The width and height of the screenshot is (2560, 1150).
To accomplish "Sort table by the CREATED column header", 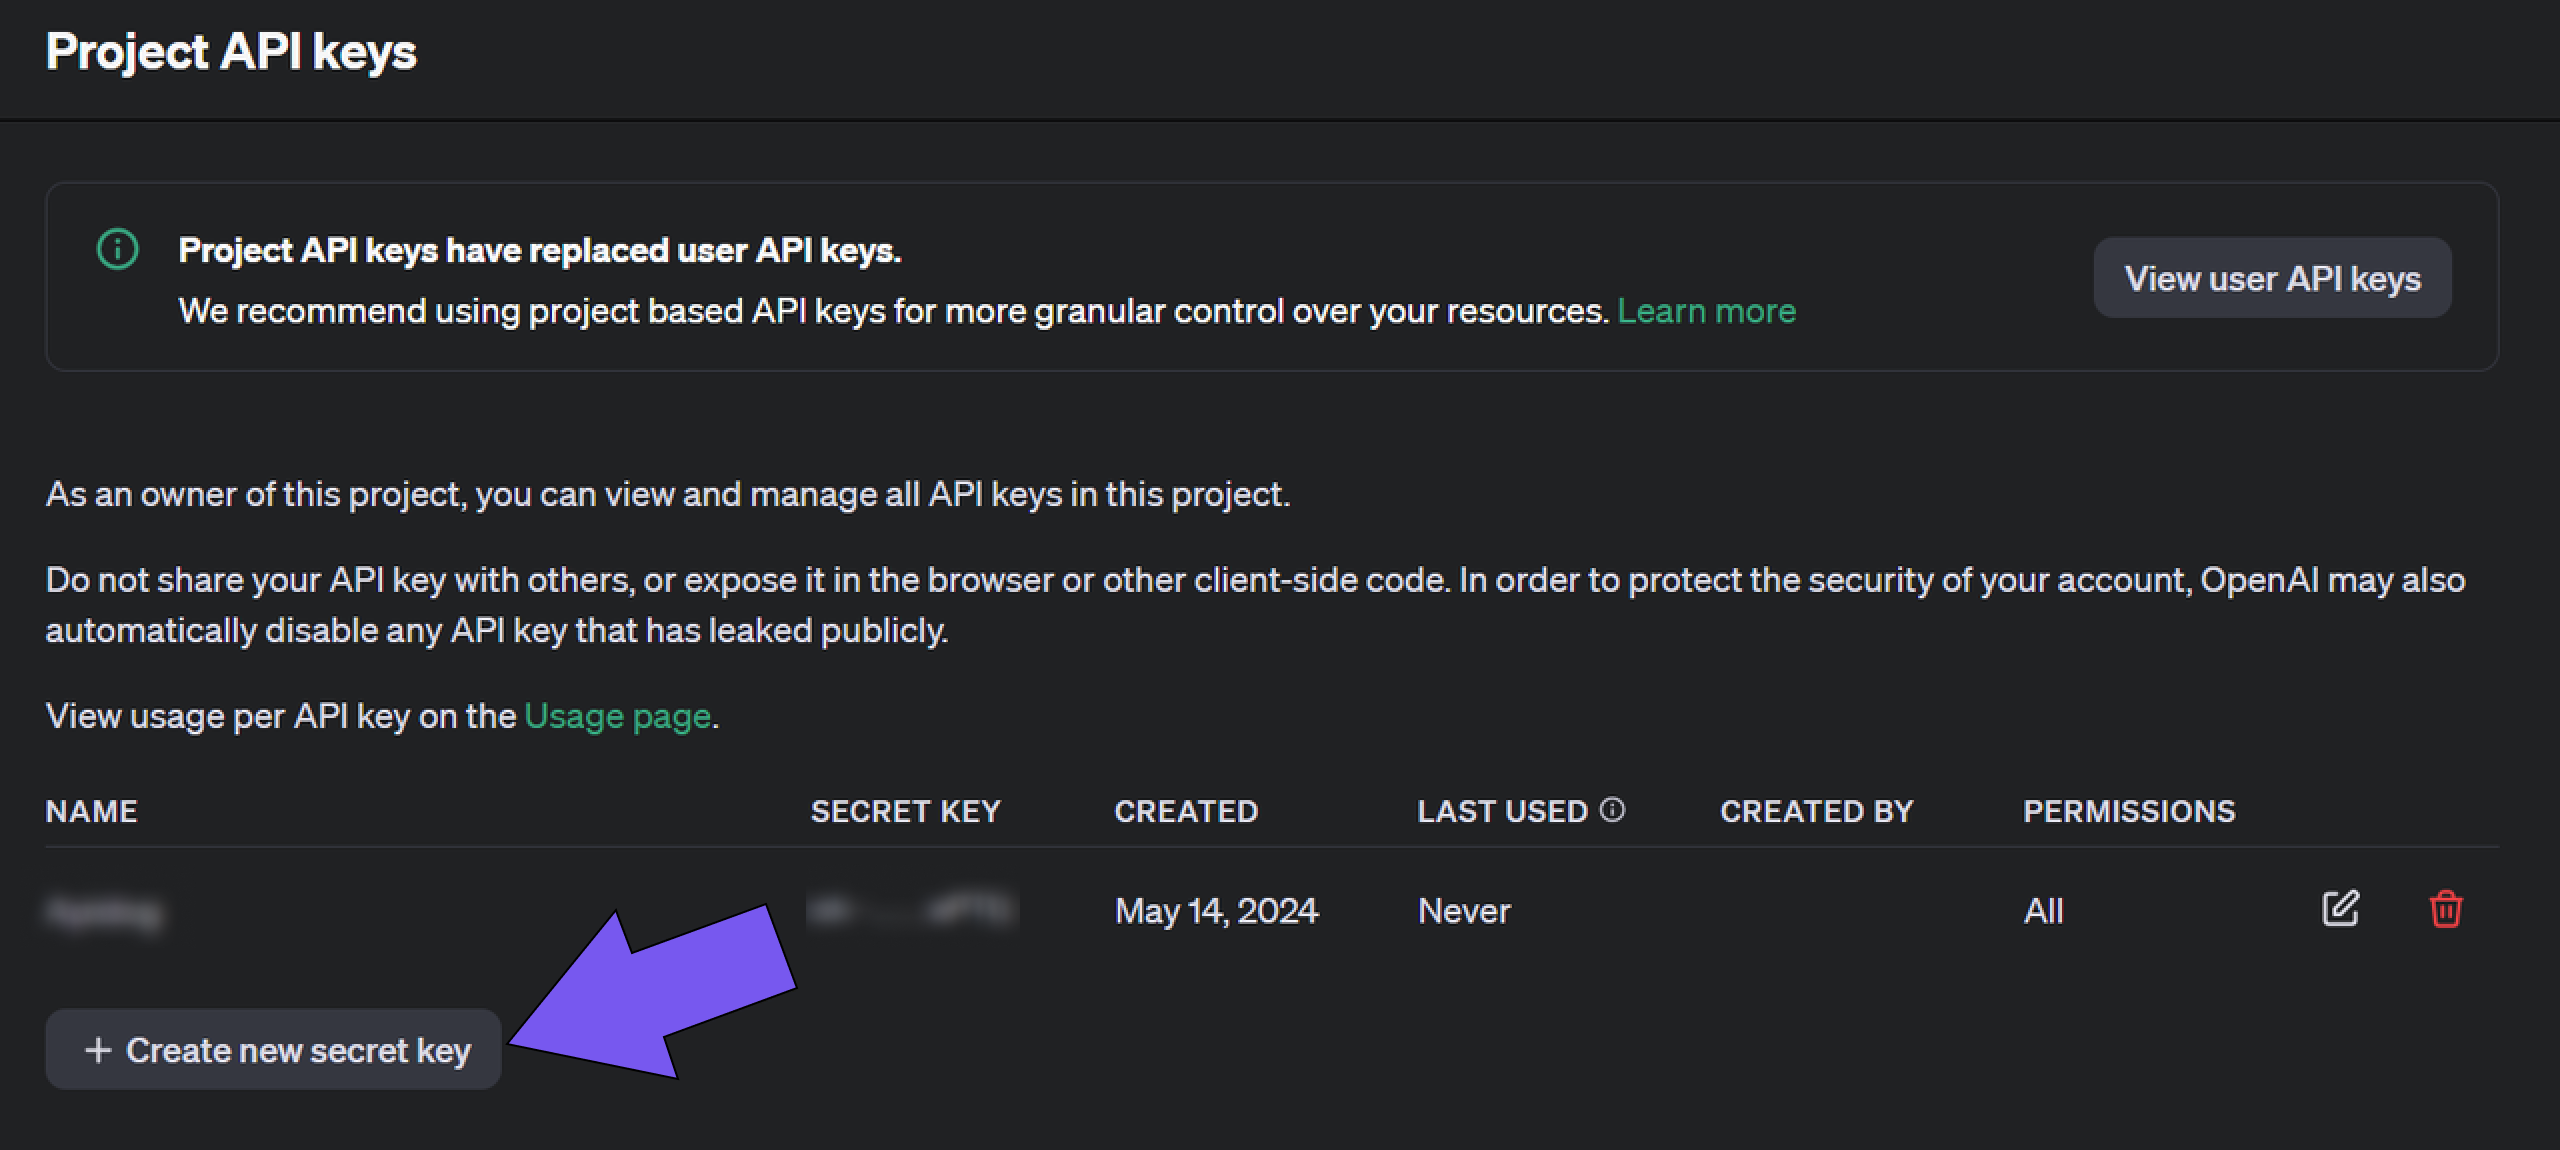I will (1186, 811).
